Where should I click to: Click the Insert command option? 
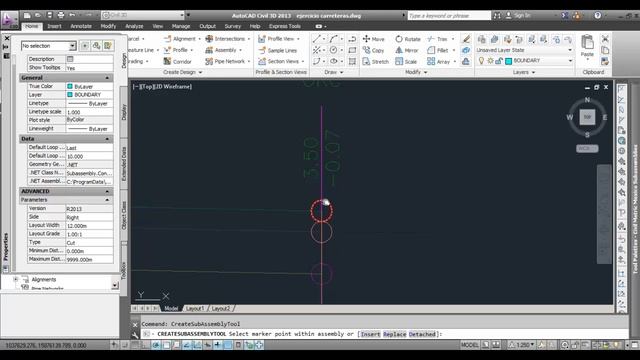[x=371, y=334]
